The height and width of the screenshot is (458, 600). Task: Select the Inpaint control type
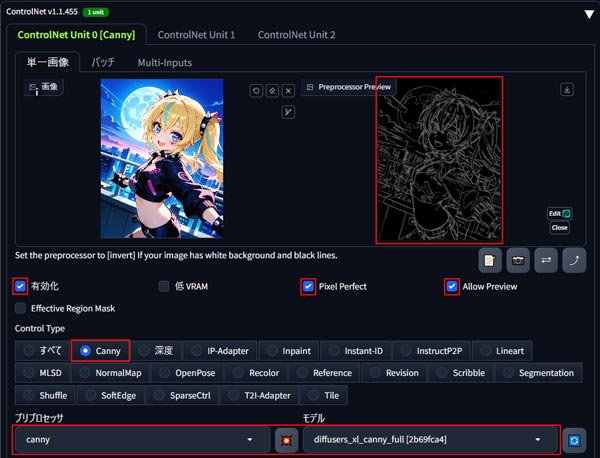(x=289, y=351)
